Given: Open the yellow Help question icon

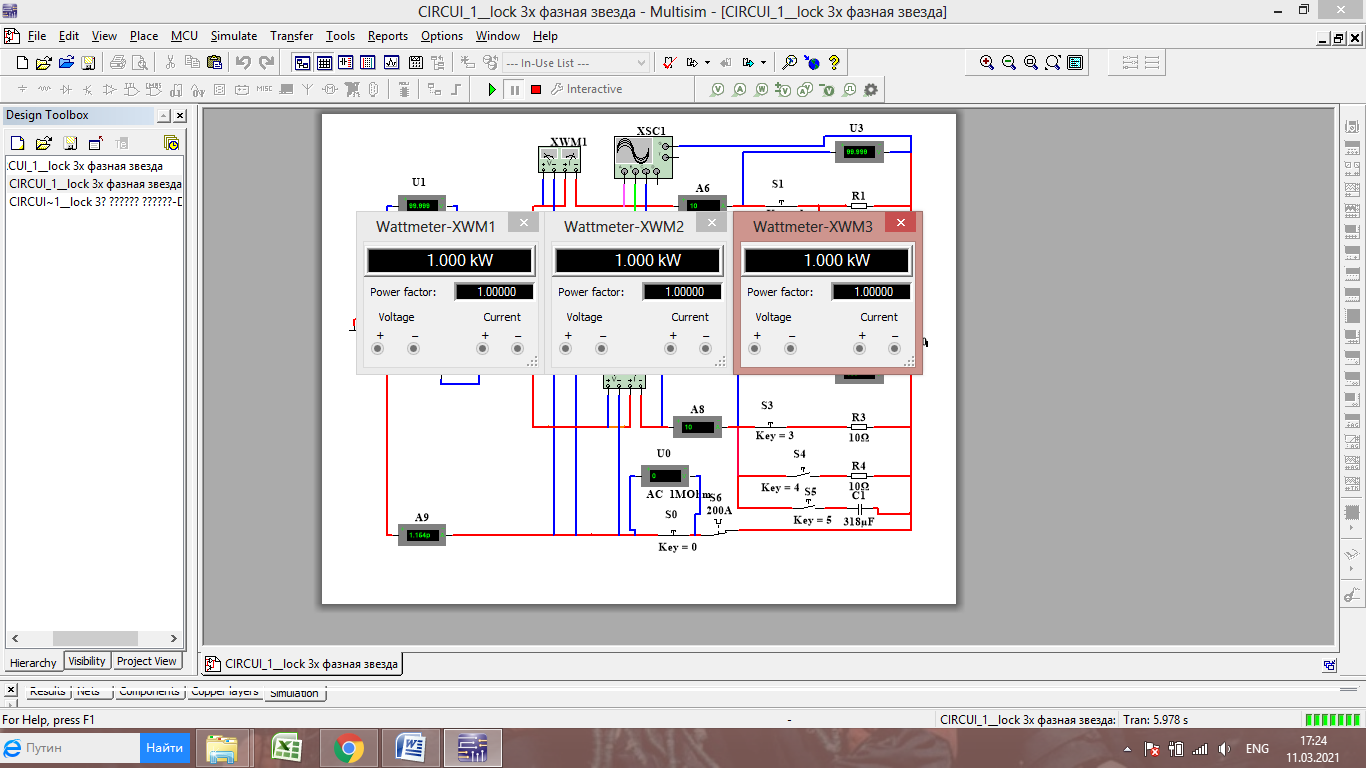Looking at the screenshot, I should click(x=834, y=62).
